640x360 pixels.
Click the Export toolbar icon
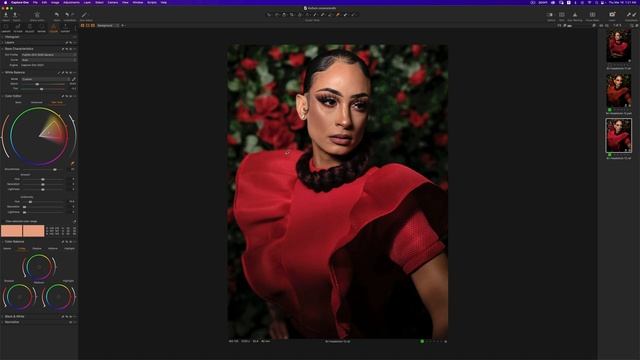[x=16, y=15]
